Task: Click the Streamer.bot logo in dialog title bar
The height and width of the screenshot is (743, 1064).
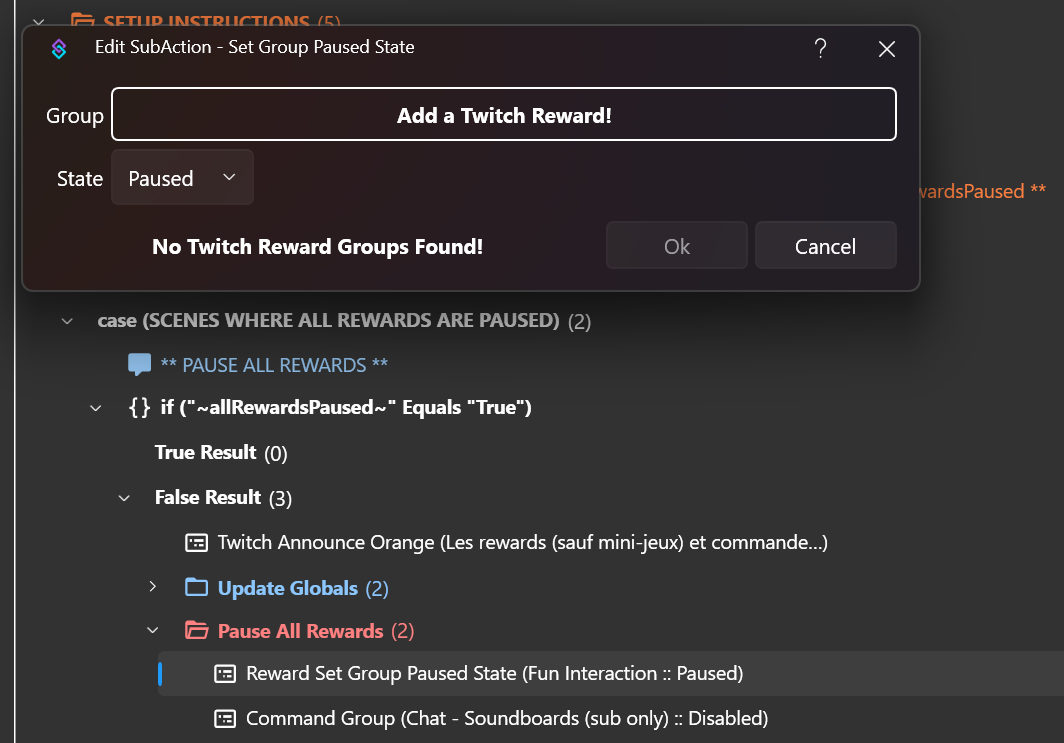Action: [x=58, y=48]
